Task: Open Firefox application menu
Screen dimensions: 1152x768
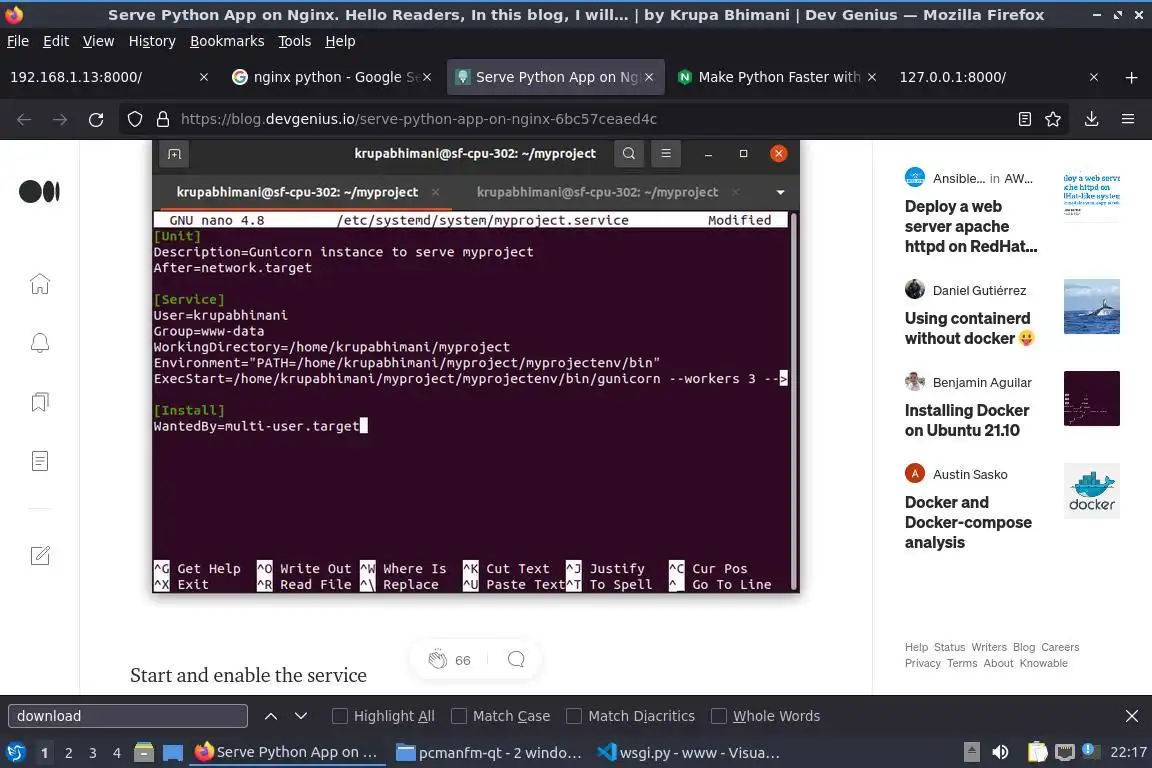Action: tap(1128, 119)
